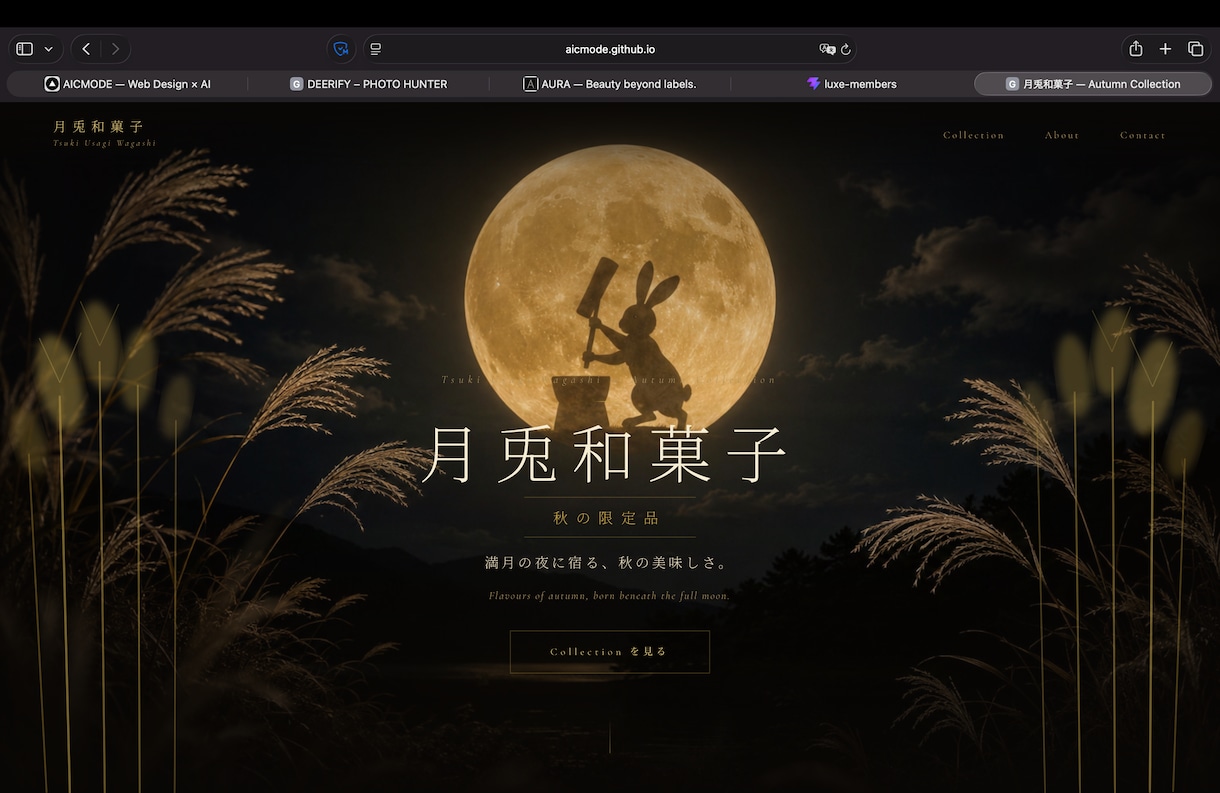Open the Collection nav link
Image resolution: width=1220 pixels, height=793 pixels.
973,135
